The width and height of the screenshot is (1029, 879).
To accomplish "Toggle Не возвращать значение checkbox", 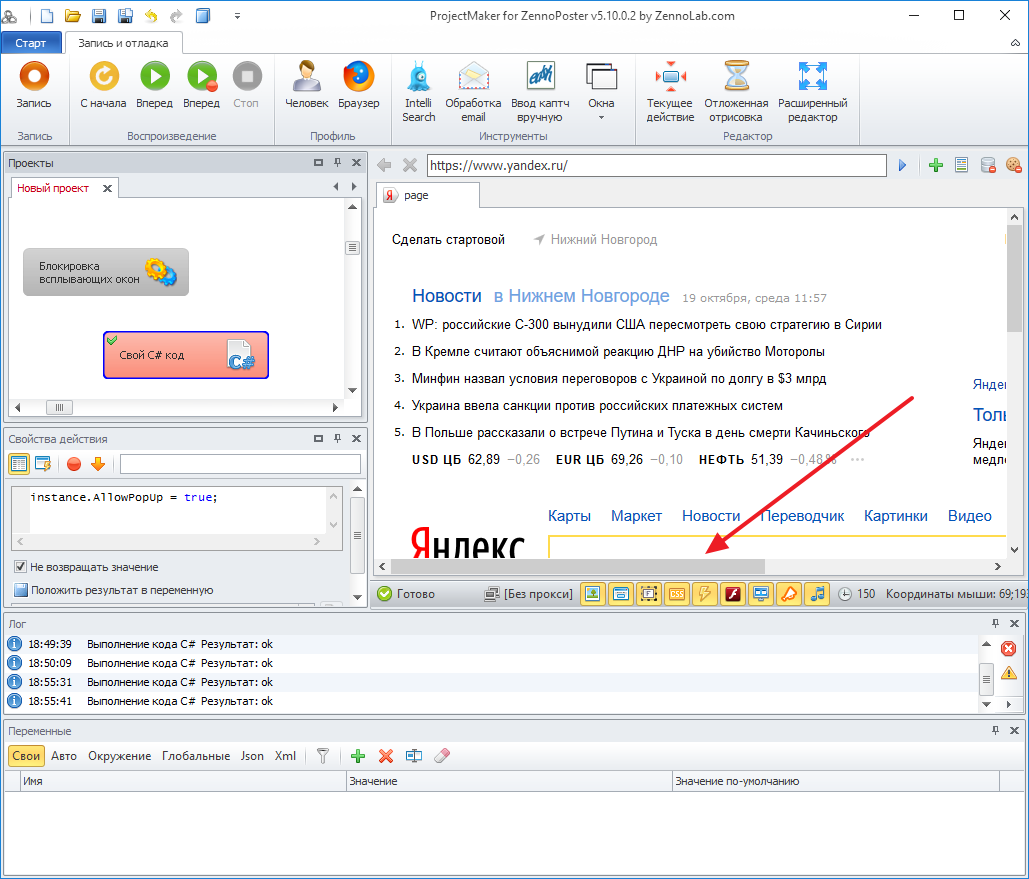I will [x=20, y=567].
